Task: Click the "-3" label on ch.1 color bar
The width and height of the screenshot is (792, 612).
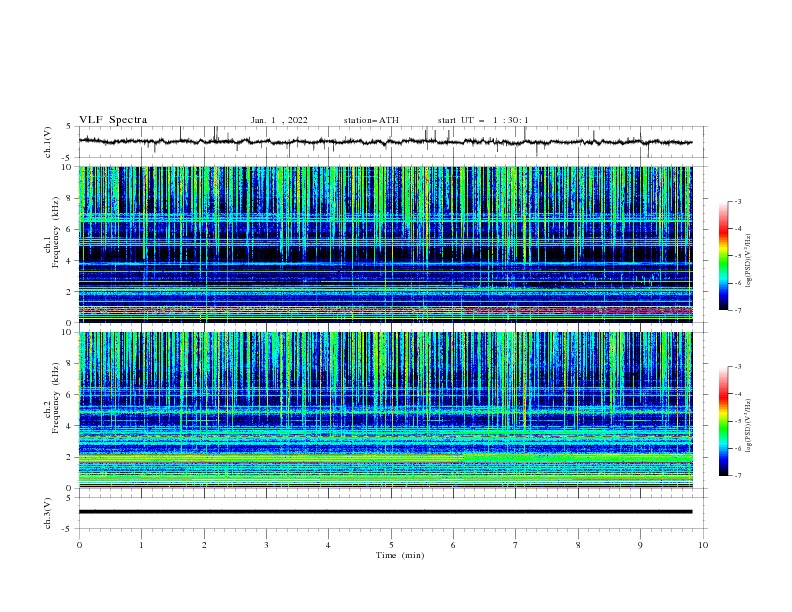Action: click(737, 201)
